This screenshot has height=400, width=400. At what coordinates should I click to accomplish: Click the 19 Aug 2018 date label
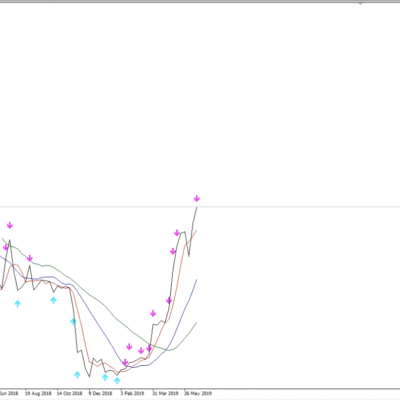coord(38,393)
